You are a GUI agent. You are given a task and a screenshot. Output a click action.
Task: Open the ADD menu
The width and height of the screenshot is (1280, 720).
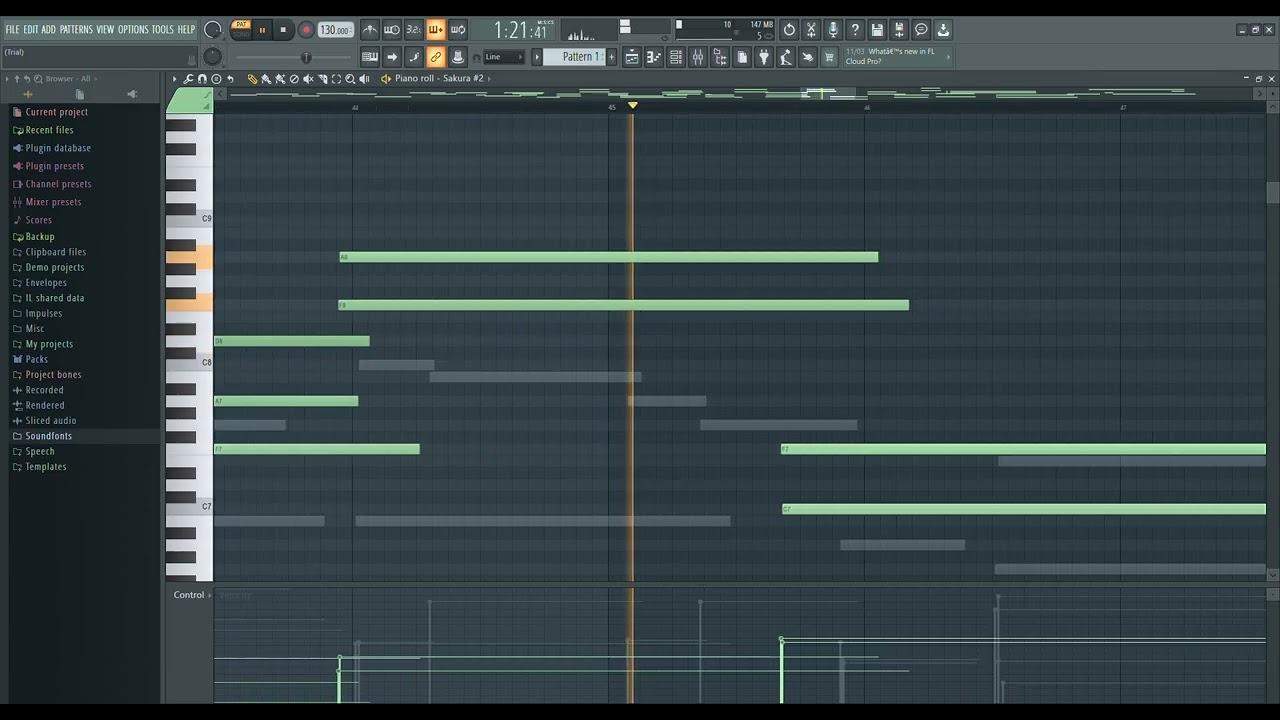click(49, 29)
